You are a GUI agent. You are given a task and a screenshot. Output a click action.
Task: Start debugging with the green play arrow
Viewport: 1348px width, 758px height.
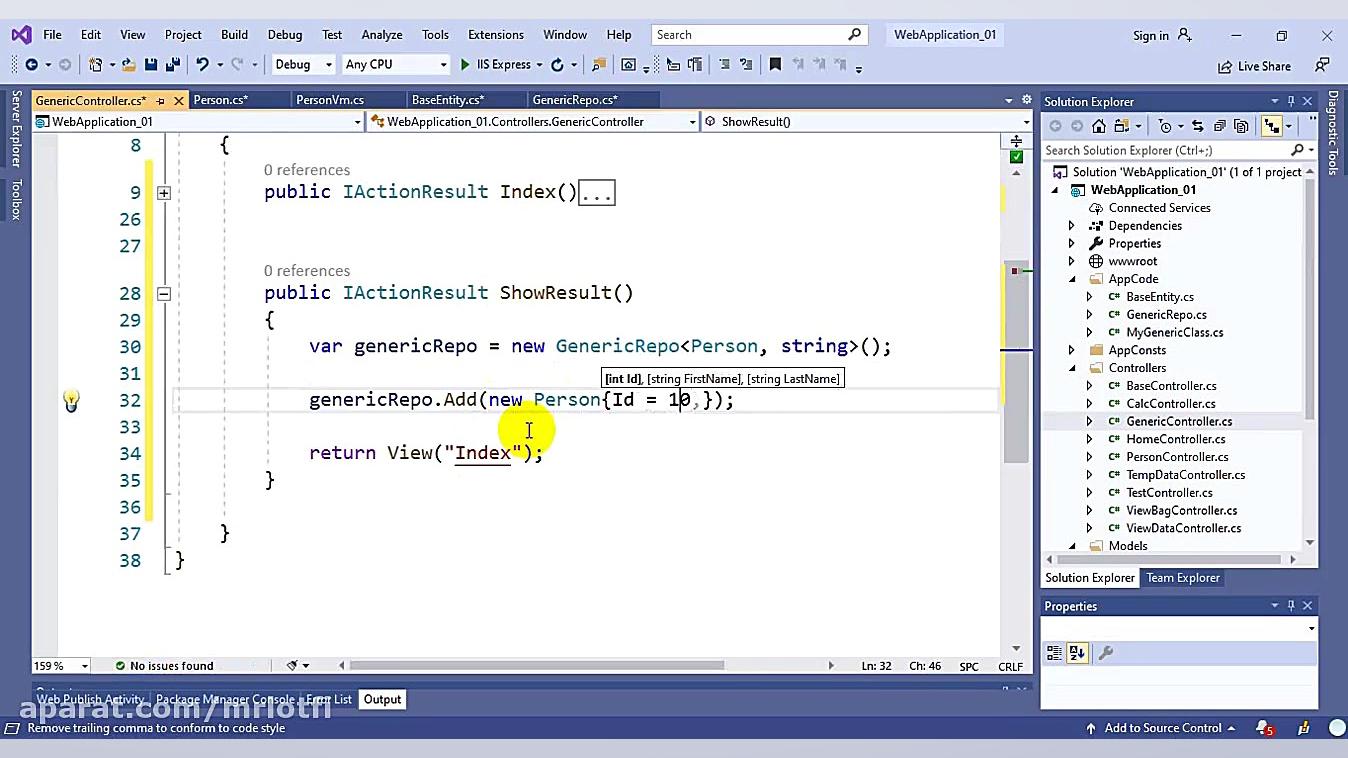464,65
